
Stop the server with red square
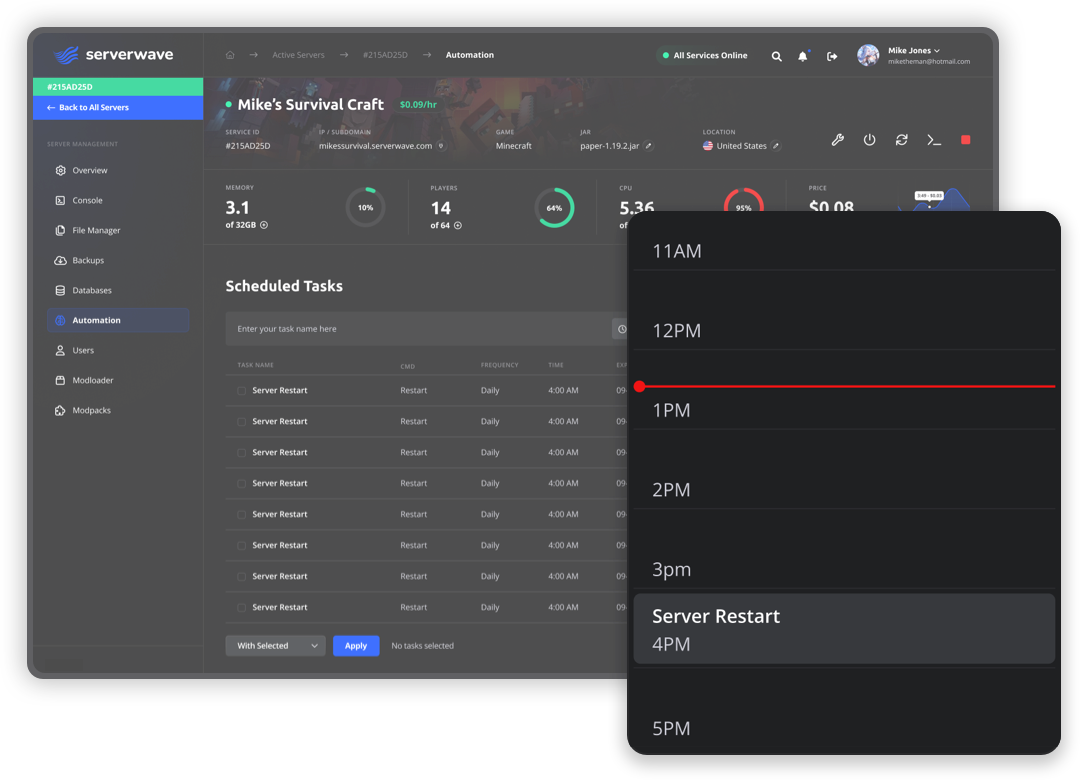[965, 140]
